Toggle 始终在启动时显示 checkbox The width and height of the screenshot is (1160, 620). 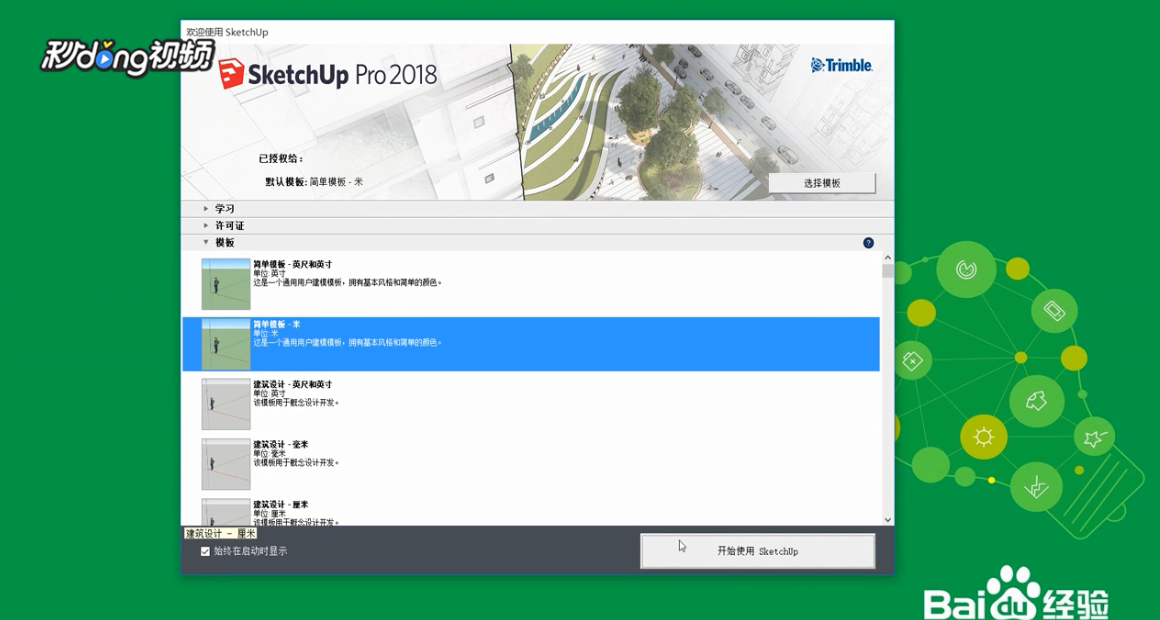pyautogui.click(x=206, y=551)
